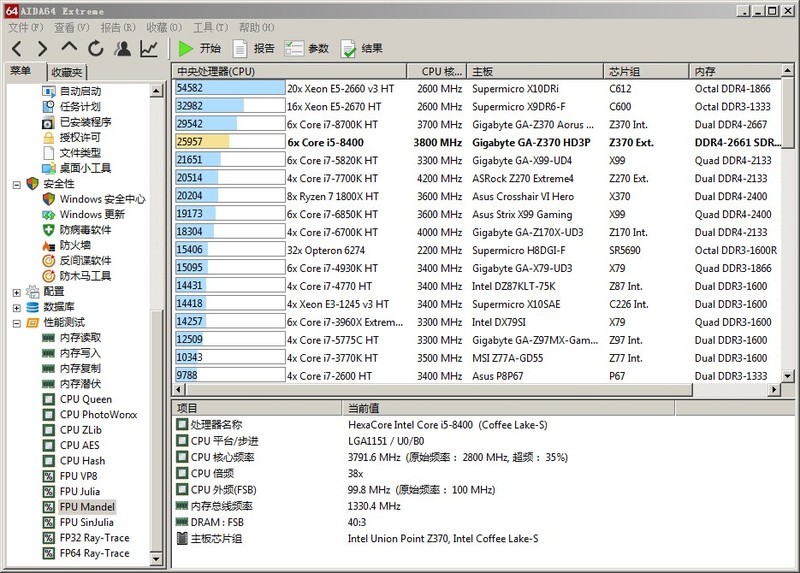The width and height of the screenshot is (800, 573).
Task: Select the 防病毒软件 icon
Action: click(x=48, y=230)
